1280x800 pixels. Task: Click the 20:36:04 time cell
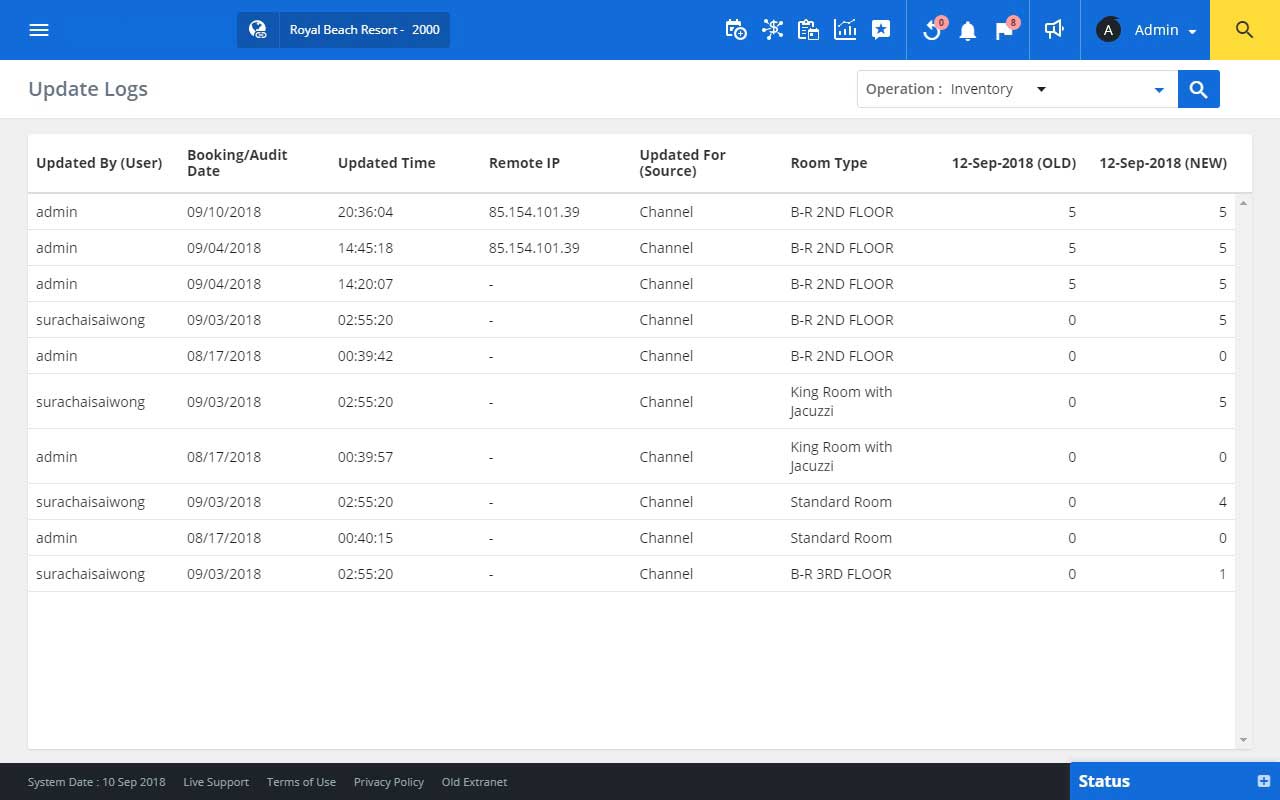pos(366,212)
